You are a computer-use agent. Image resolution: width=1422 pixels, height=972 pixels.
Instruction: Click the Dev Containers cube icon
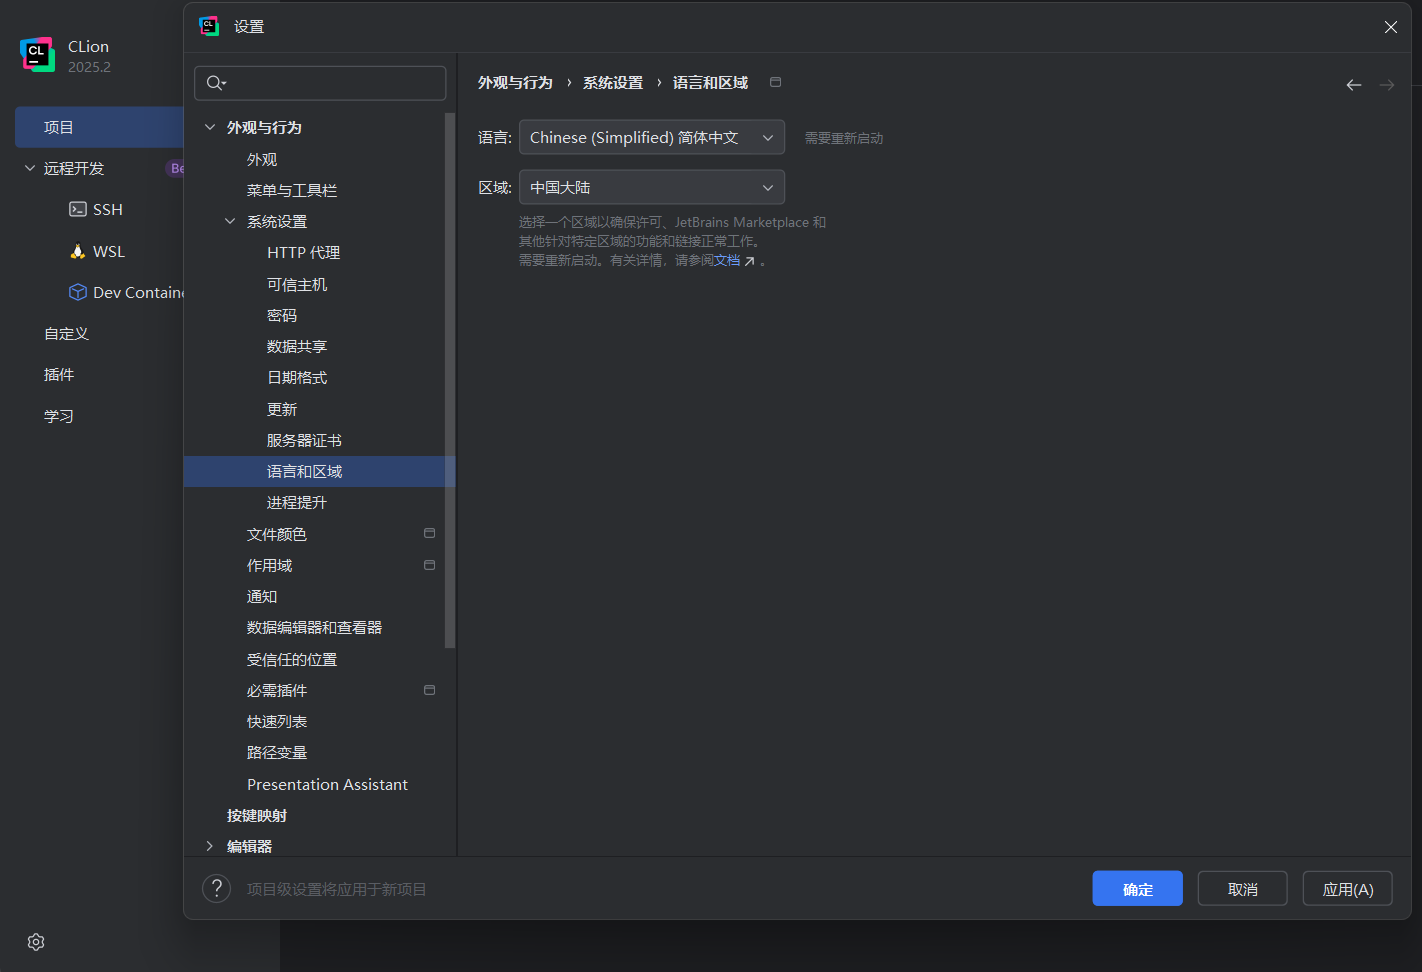[x=77, y=291]
